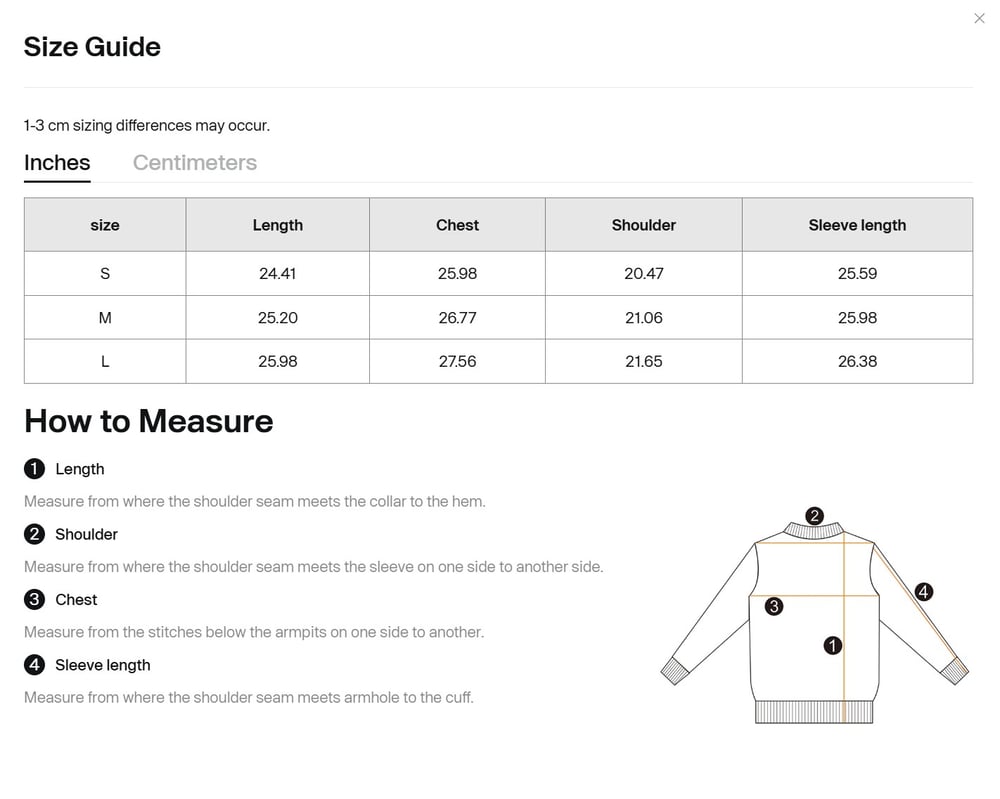Click the Chest column header
Image resolution: width=1000 pixels, height=799 pixels.
click(457, 225)
